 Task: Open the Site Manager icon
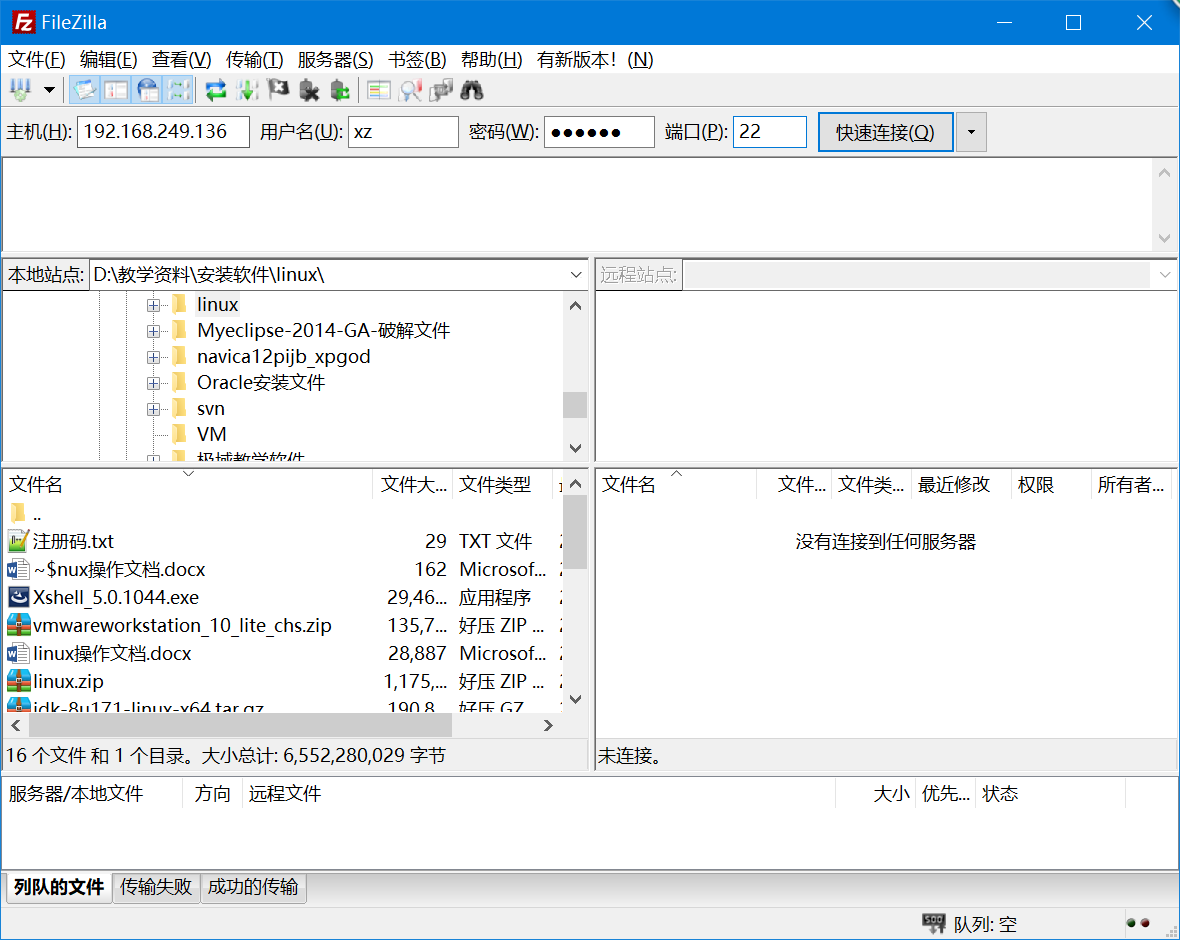click(20, 90)
